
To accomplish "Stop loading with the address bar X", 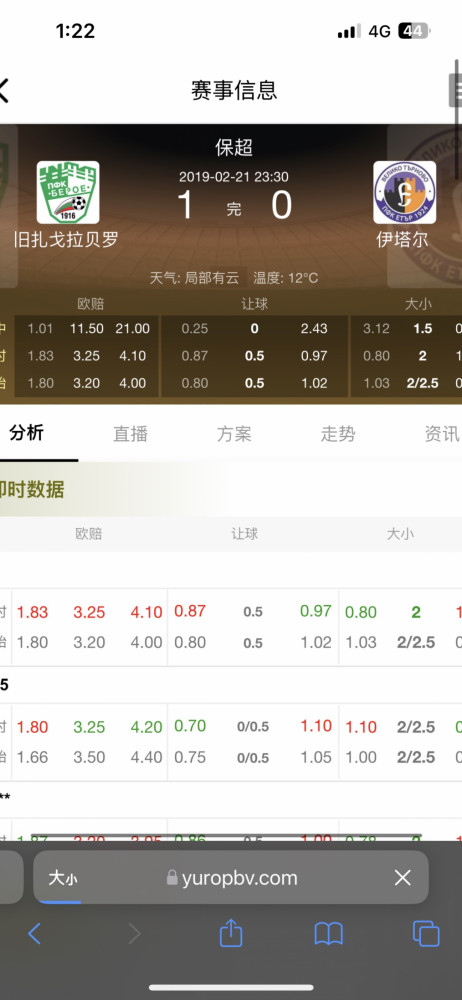I will pos(403,878).
